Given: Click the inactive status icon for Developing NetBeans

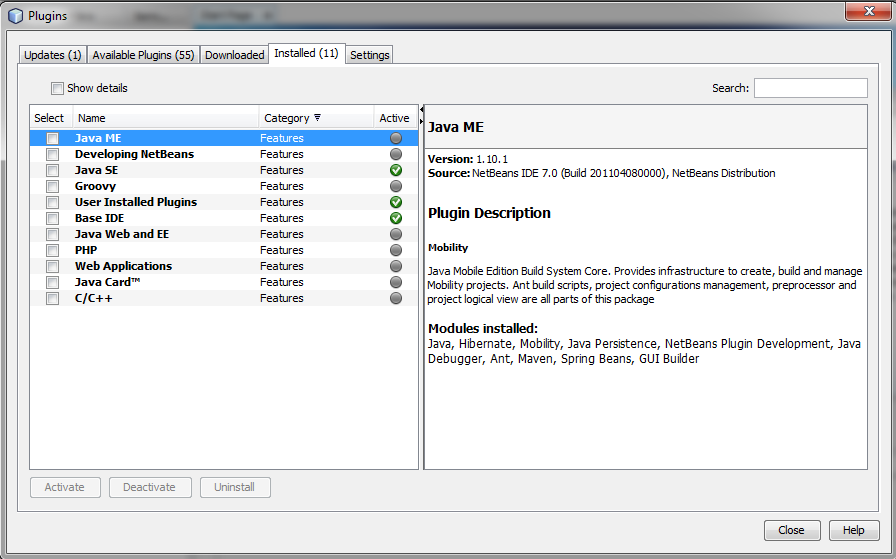Looking at the screenshot, I should (395, 154).
